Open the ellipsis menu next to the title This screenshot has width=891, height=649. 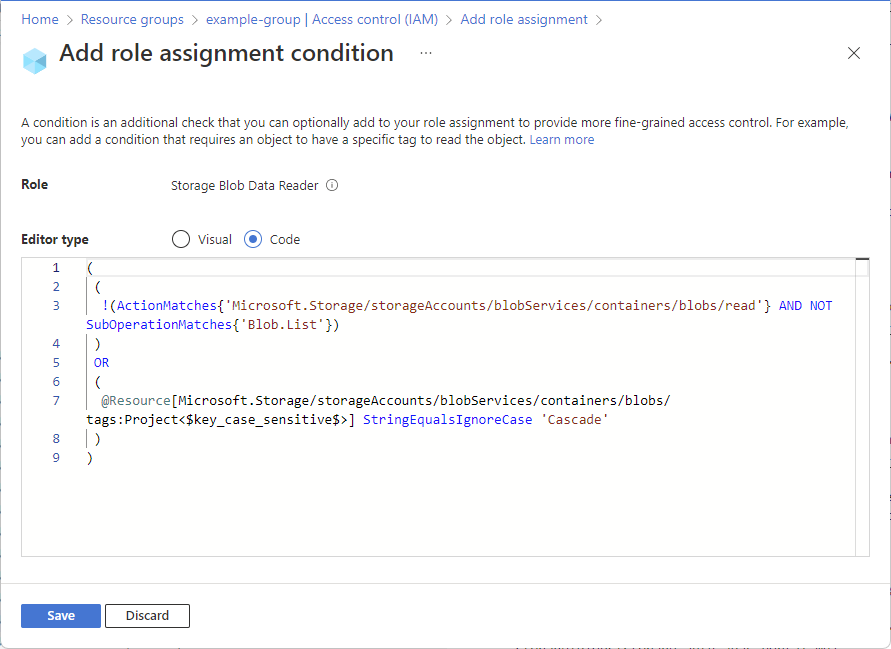click(x=426, y=54)
